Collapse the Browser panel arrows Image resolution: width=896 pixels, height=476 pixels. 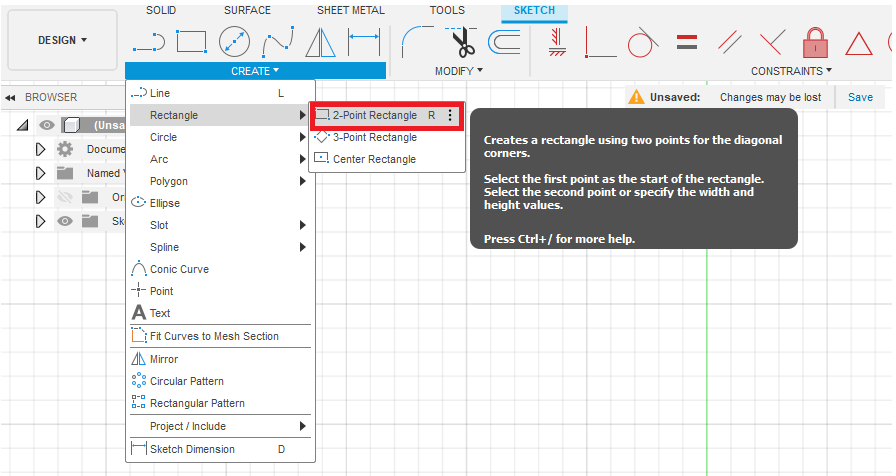click(10, 98)
